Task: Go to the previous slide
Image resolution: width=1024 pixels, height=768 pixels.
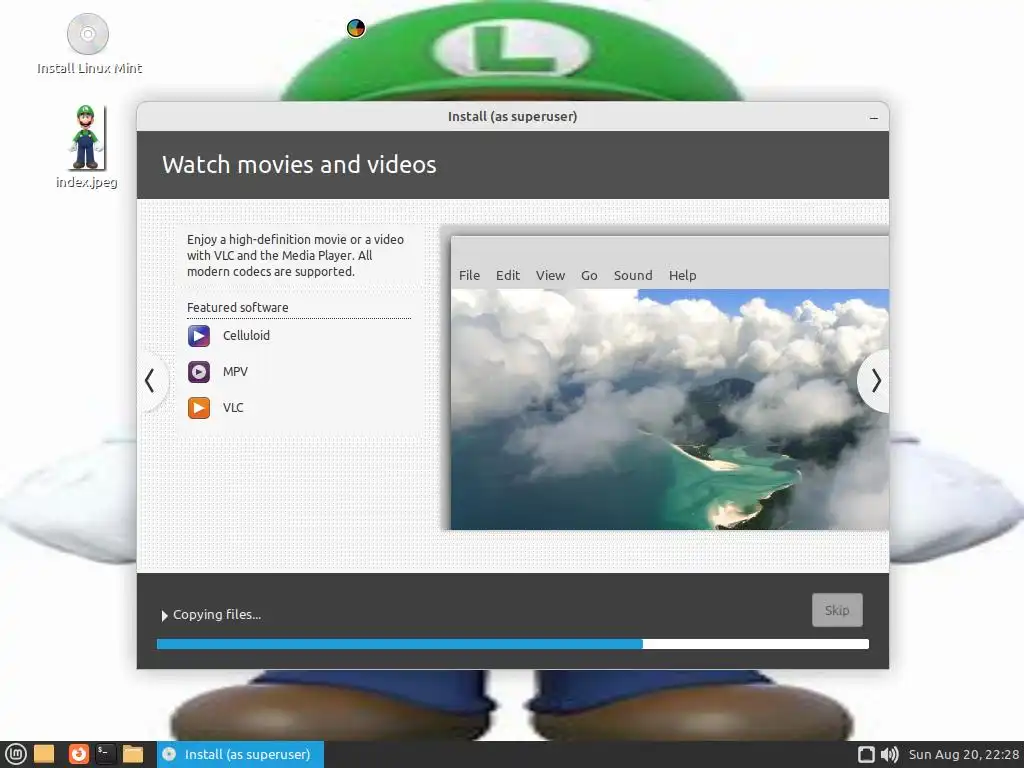Action: 150,381
